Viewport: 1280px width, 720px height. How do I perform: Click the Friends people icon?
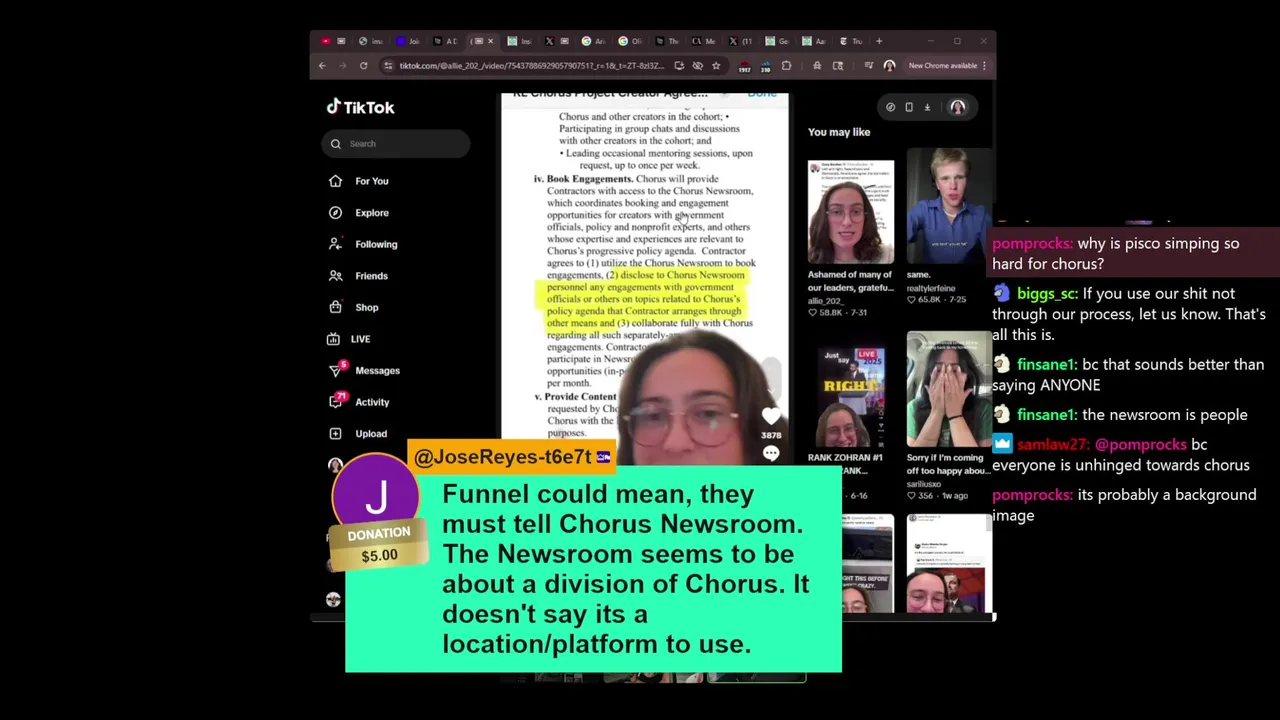[335, 276]
